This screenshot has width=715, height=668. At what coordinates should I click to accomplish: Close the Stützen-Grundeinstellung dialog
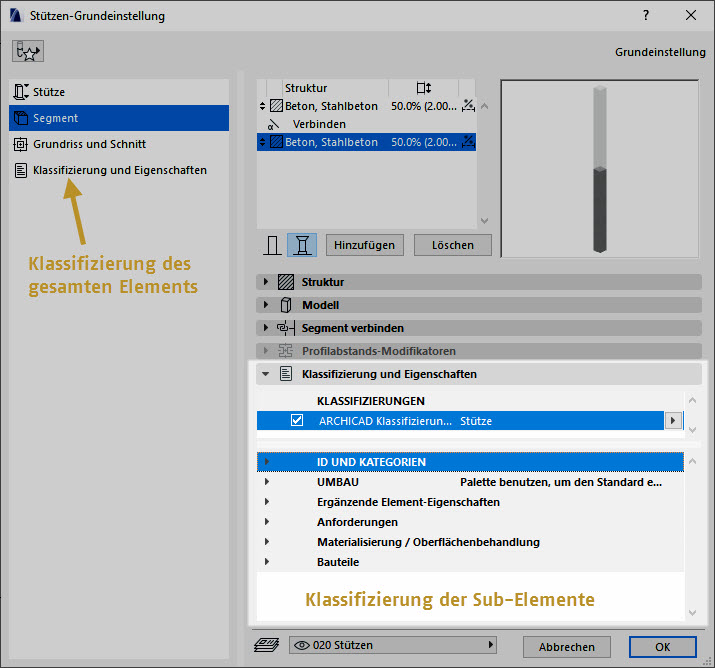(691, 15)
